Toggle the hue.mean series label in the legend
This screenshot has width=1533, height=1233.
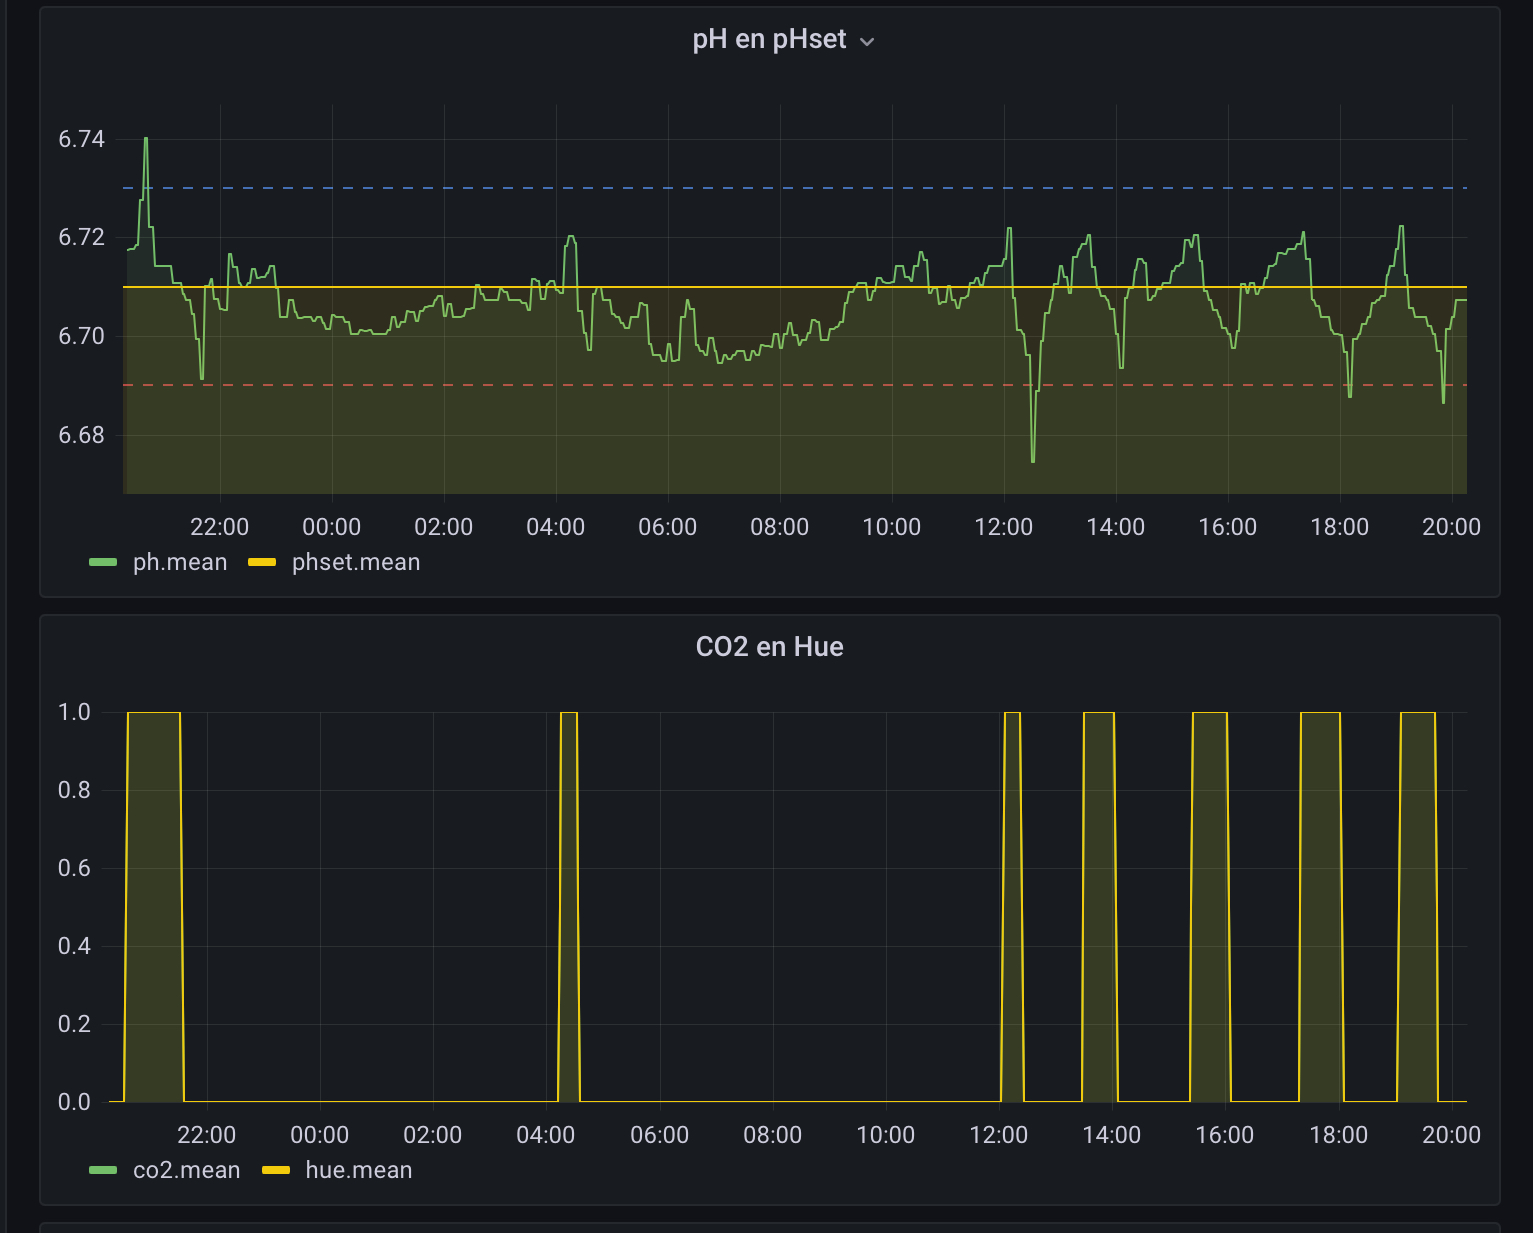pyautogui.click(x=359, y=1170)
